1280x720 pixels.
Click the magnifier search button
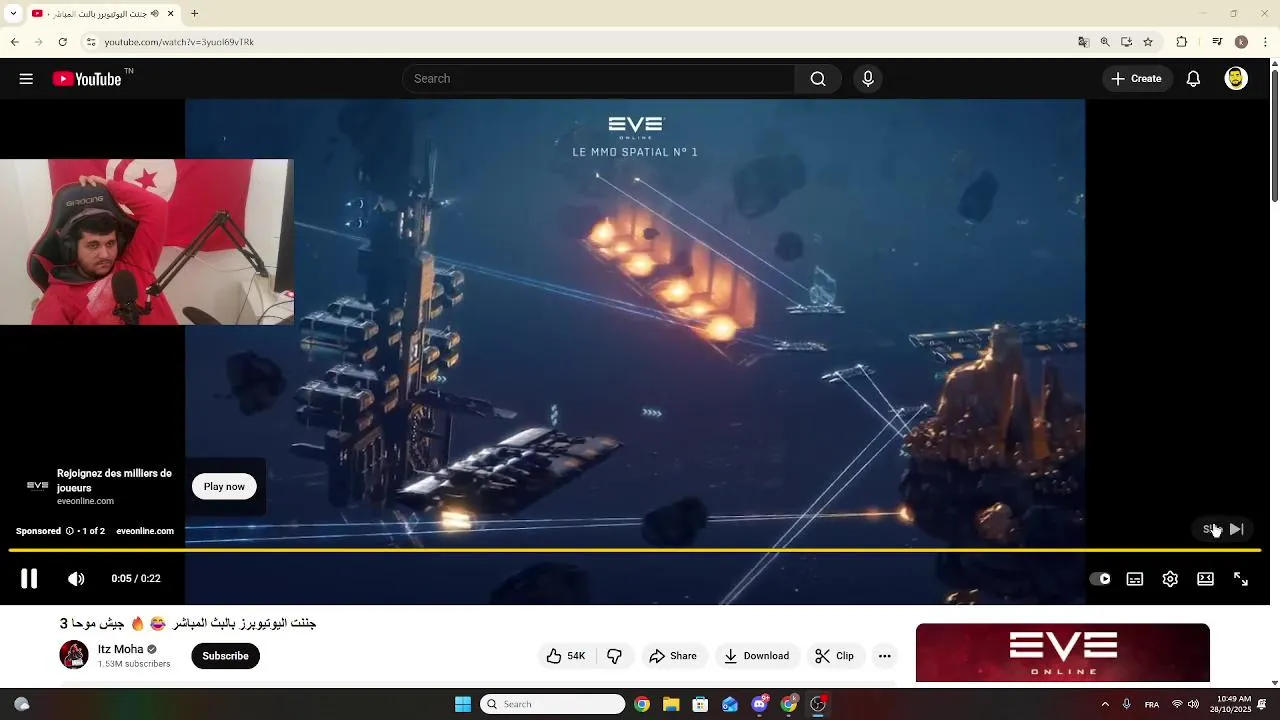click(818, 79)
